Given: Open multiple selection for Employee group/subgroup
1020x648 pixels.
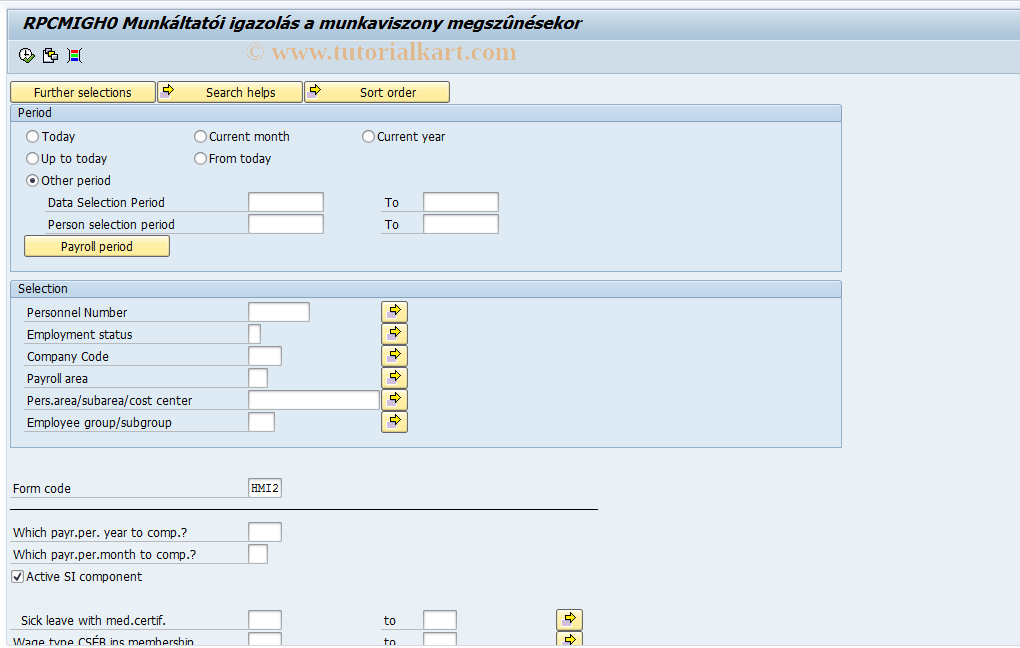Looking at the screenshot, I should point(394,421).
